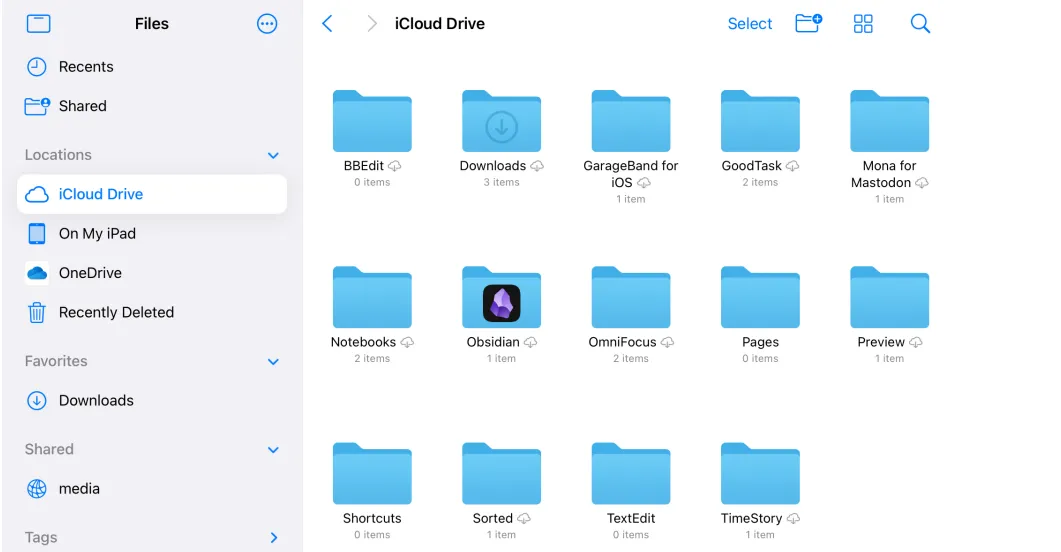Collapse the Locations section

273,155
